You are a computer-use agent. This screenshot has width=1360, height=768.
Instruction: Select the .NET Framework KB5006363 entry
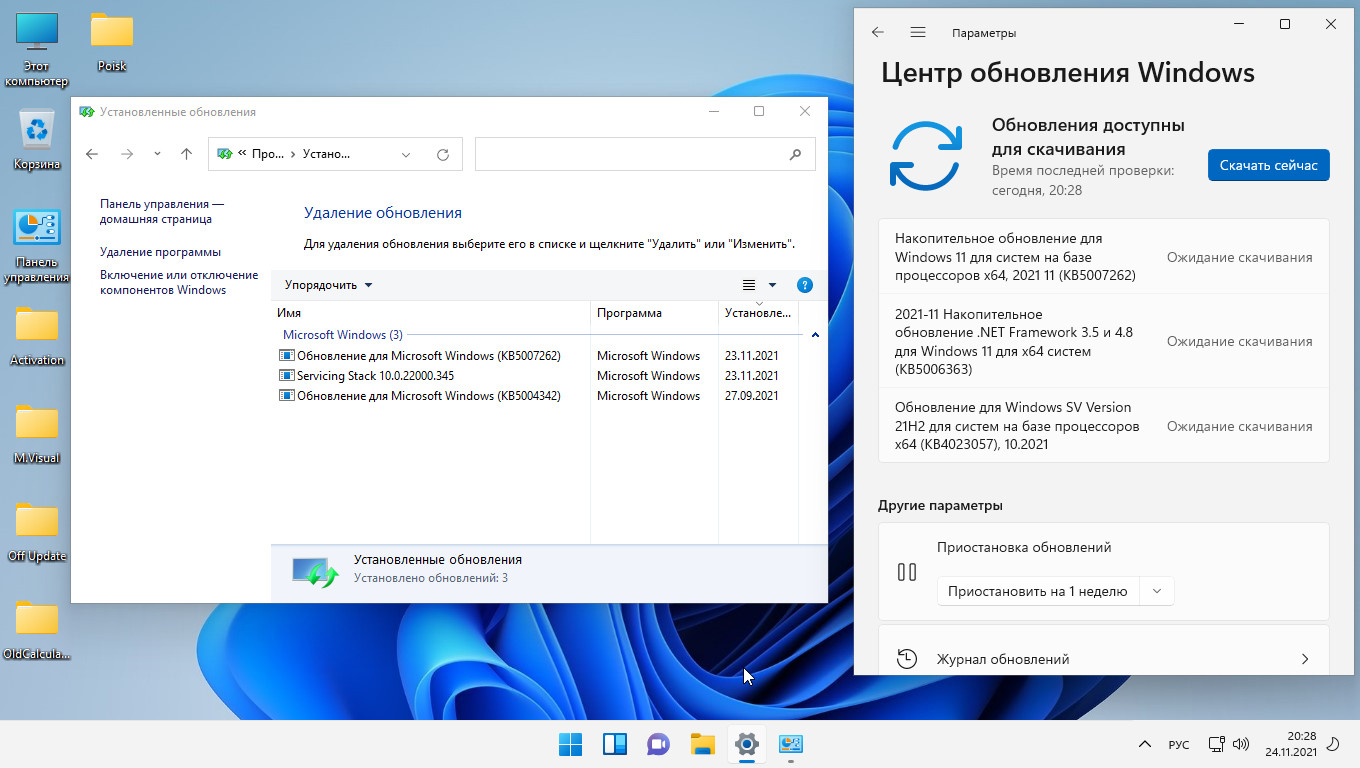click(x=1104, y=341)
